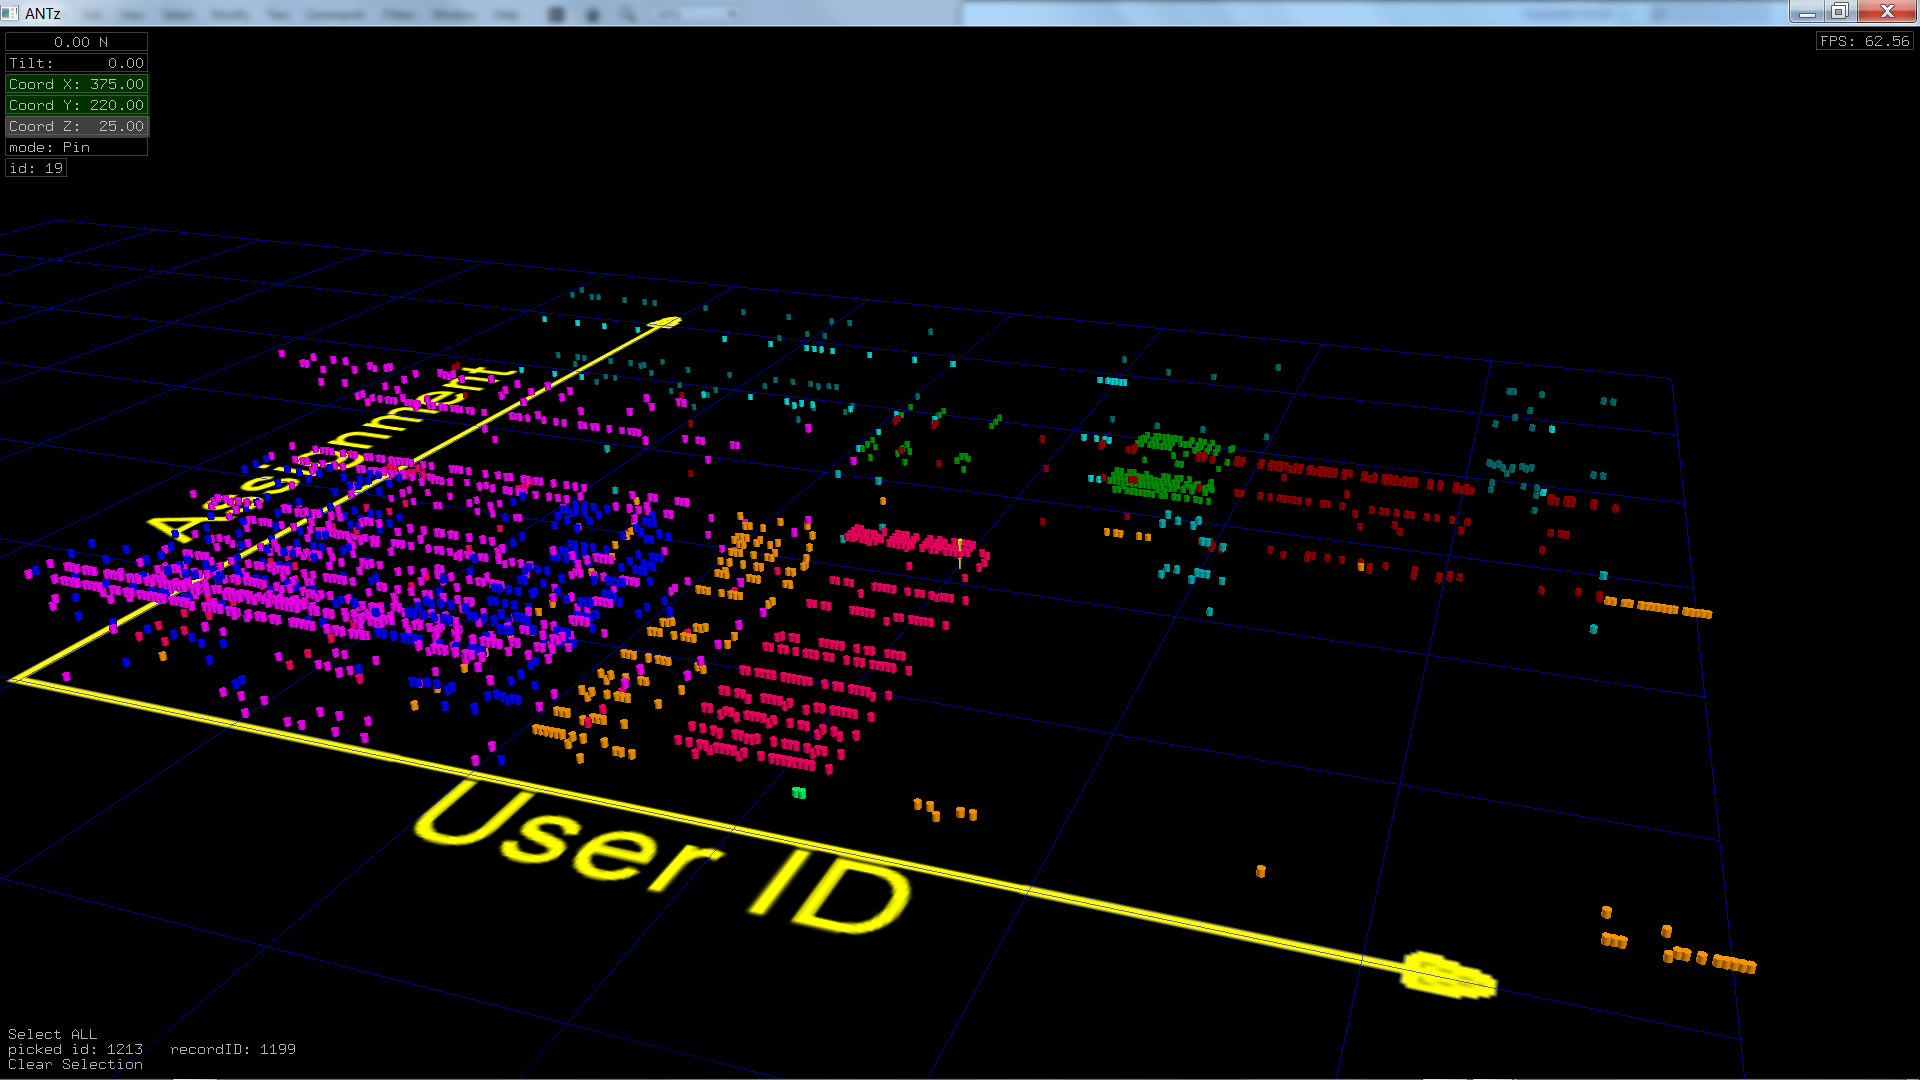
Task: Click the Tilt value field
Action: point(77,63)
